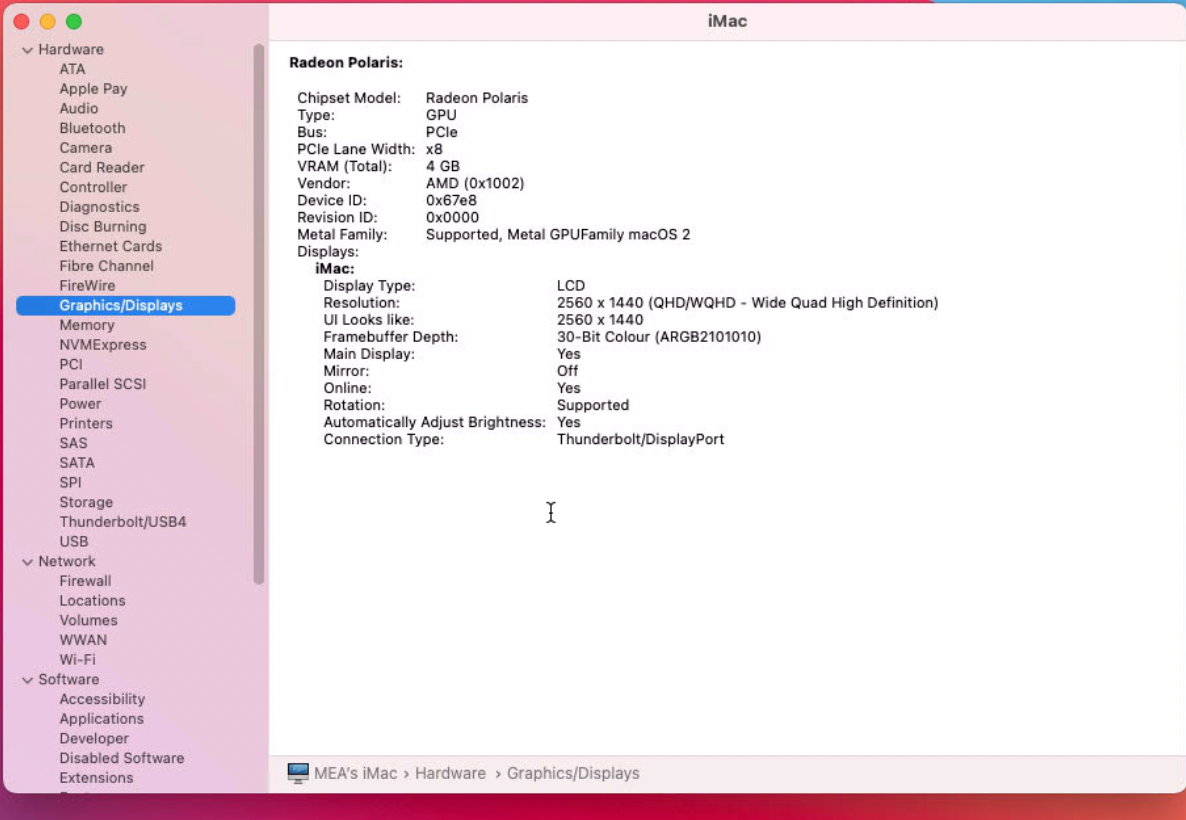Select Apple Pay in the sidebar
The width and height of the screenshot is (1186, 820).
tap(93, 89)
